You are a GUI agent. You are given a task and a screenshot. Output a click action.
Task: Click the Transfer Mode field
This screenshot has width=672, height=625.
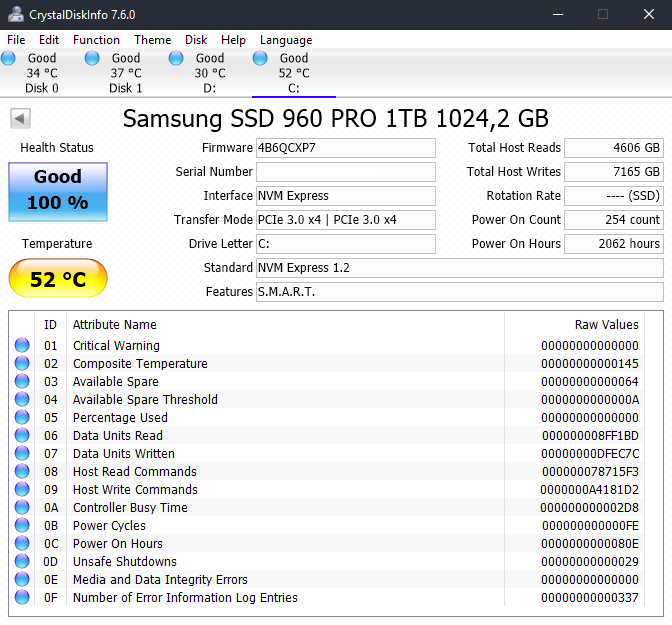[x=346, y=220]
